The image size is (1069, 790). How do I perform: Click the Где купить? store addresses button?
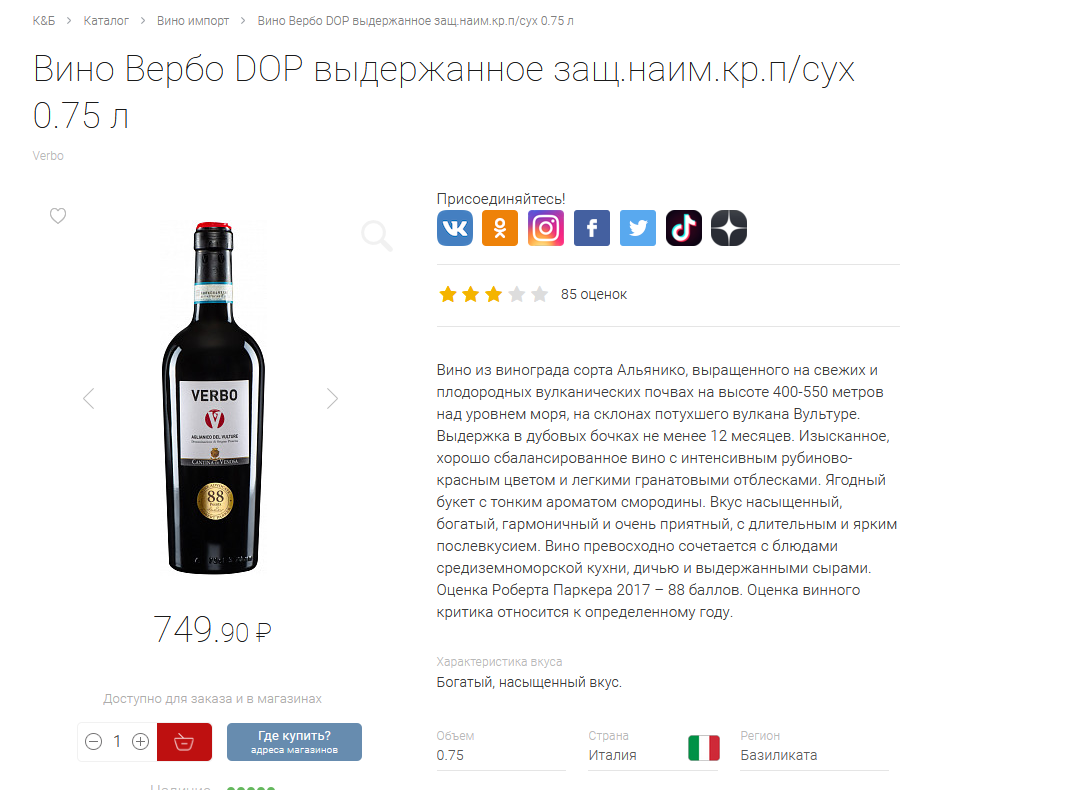tap(295, 742)
